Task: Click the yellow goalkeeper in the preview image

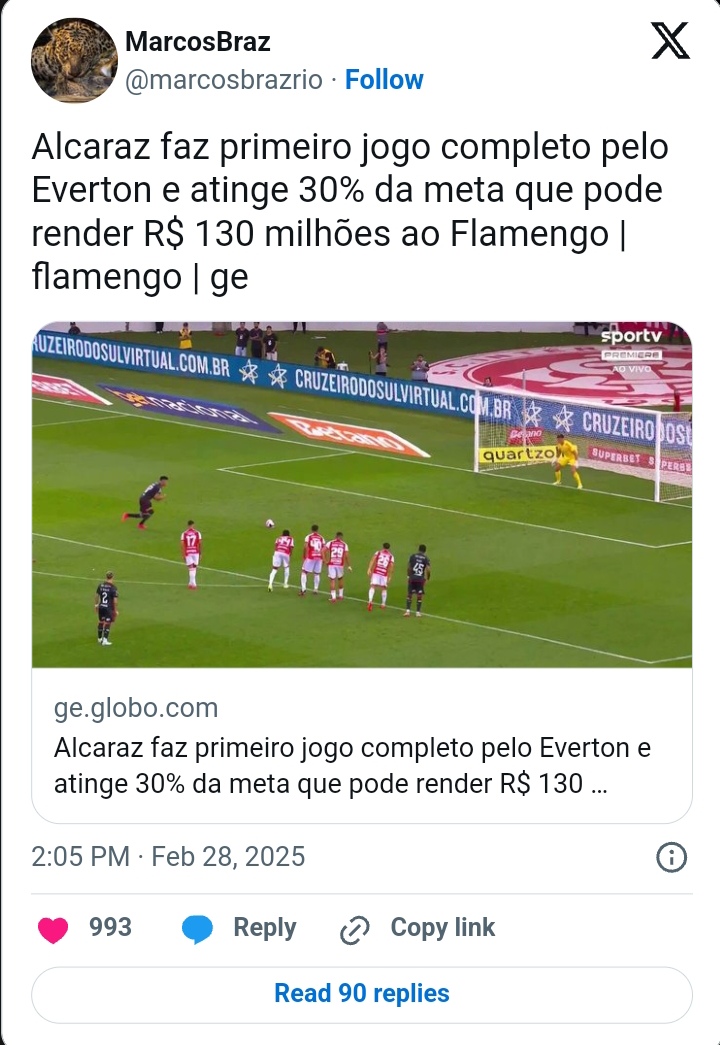Action: click(x=567, y=461)
